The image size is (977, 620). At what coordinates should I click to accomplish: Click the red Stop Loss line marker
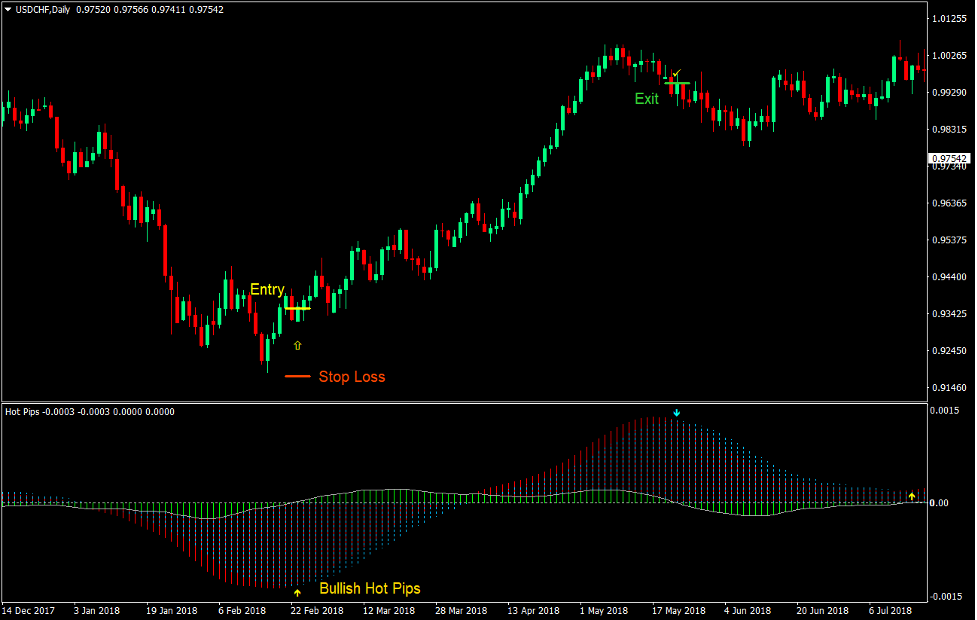click(x=297, y=377)
